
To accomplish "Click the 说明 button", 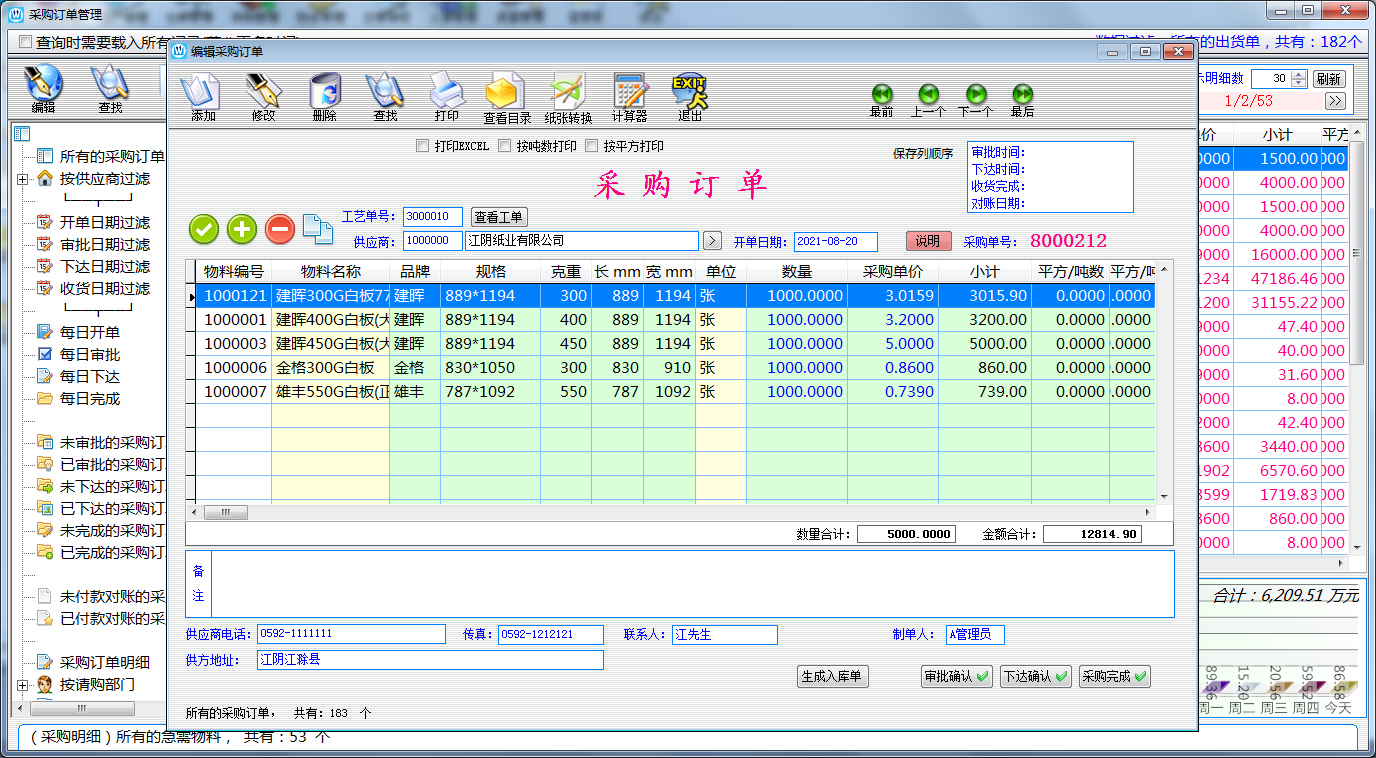I will tap(928, 241).
